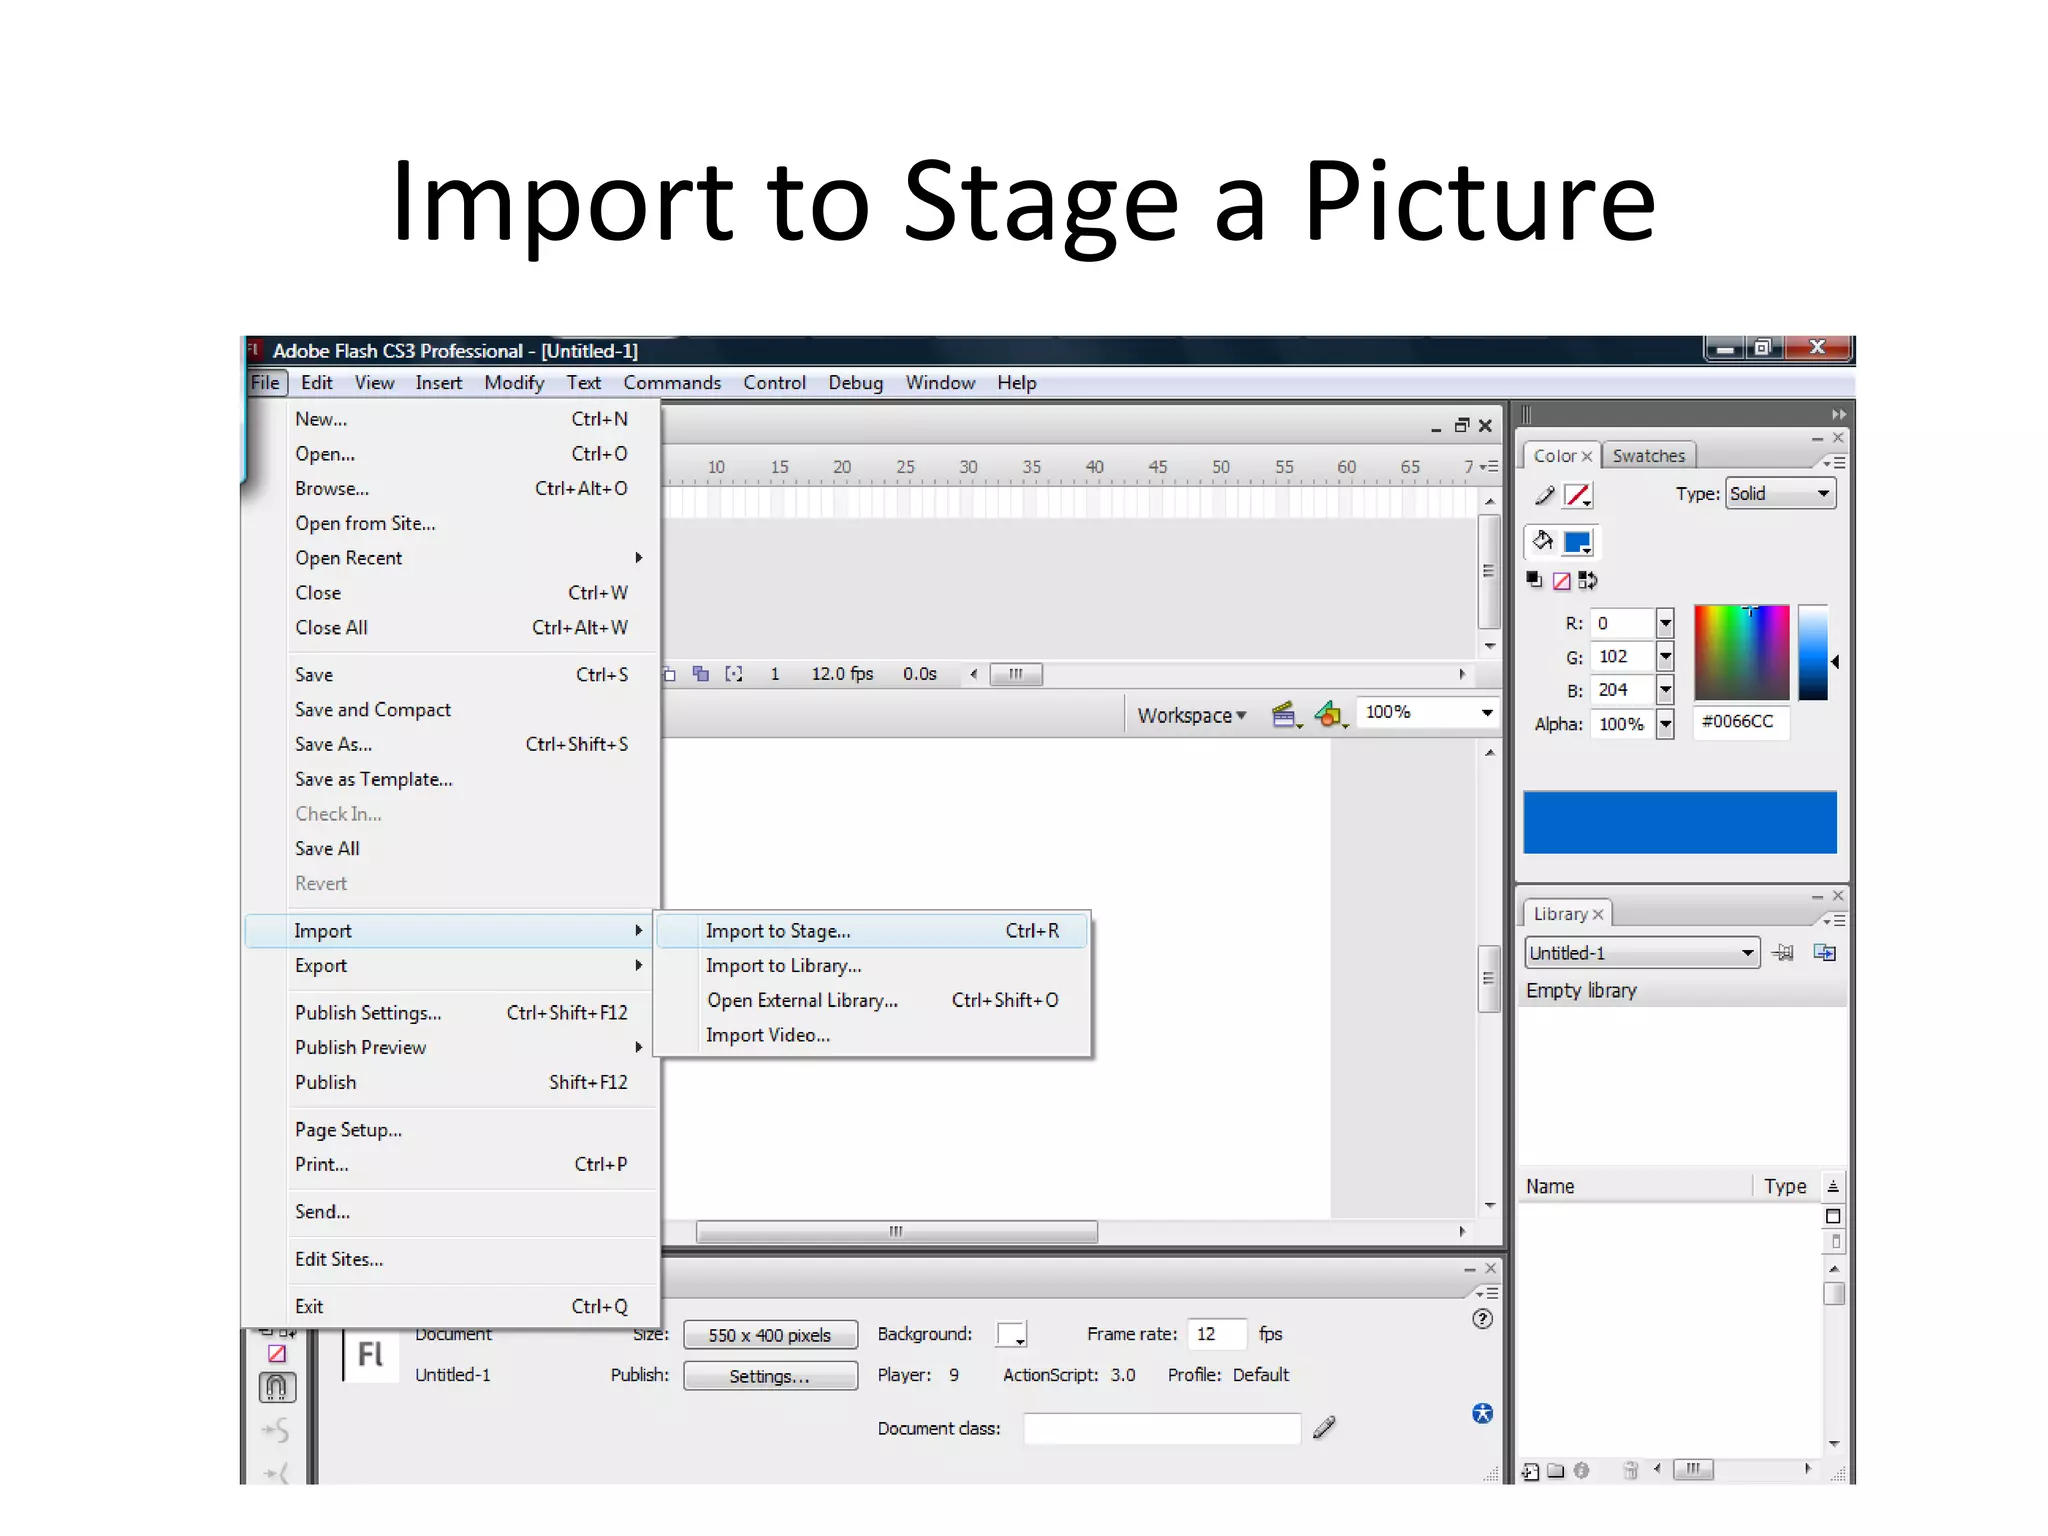Choose Import to Stage from submenu
Screen dimensions: 2048x1536
[873, 931]
